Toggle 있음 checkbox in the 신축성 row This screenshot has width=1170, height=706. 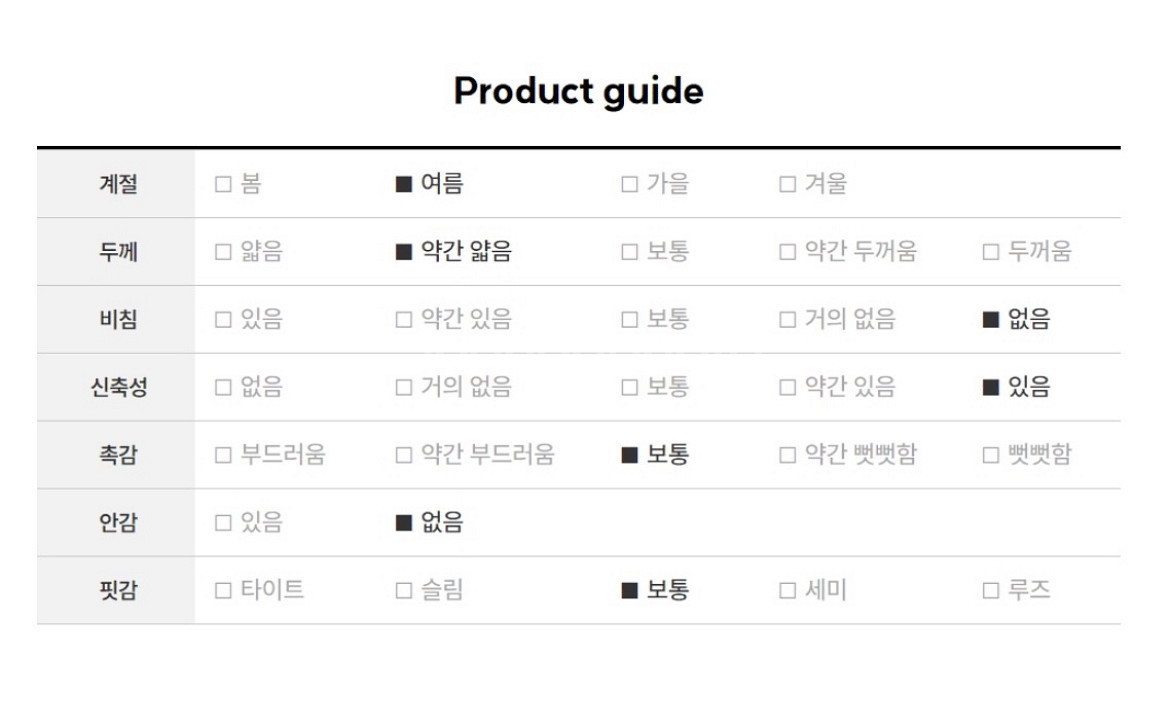pyautogui.click(x=991, y=387)
